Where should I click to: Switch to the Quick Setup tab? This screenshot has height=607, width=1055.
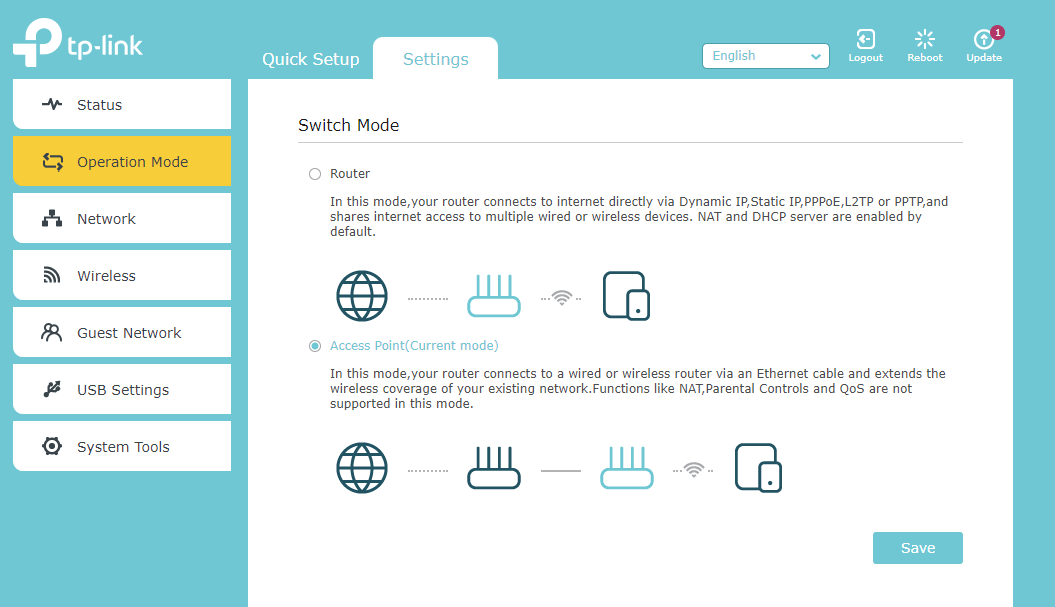click(311, 59)
